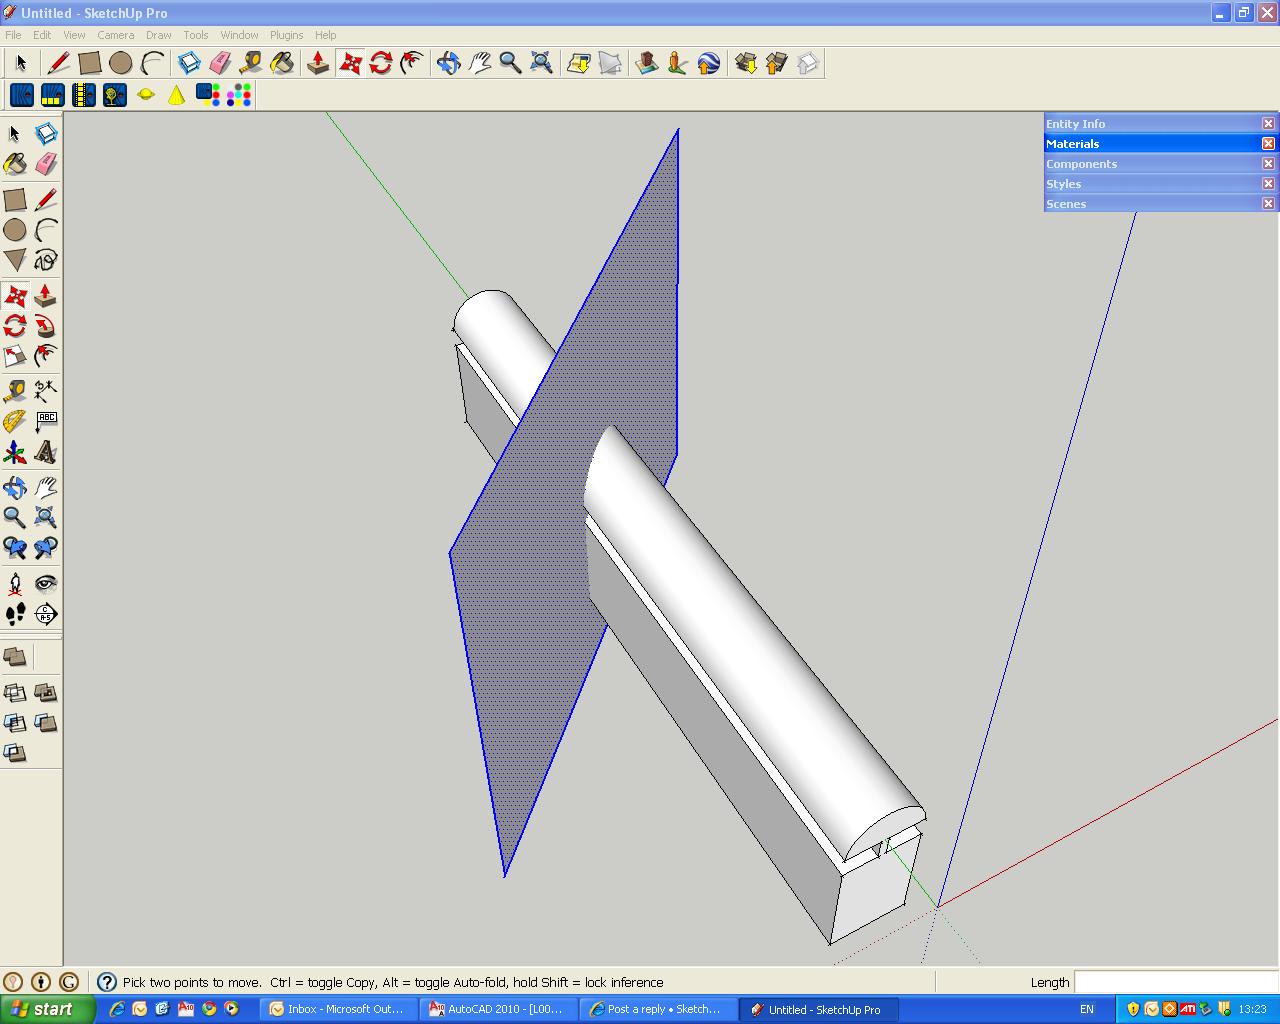This screenshot has height=1024, width=1280.
Task: Pick the Polygon tool
Action: point(15,260)
